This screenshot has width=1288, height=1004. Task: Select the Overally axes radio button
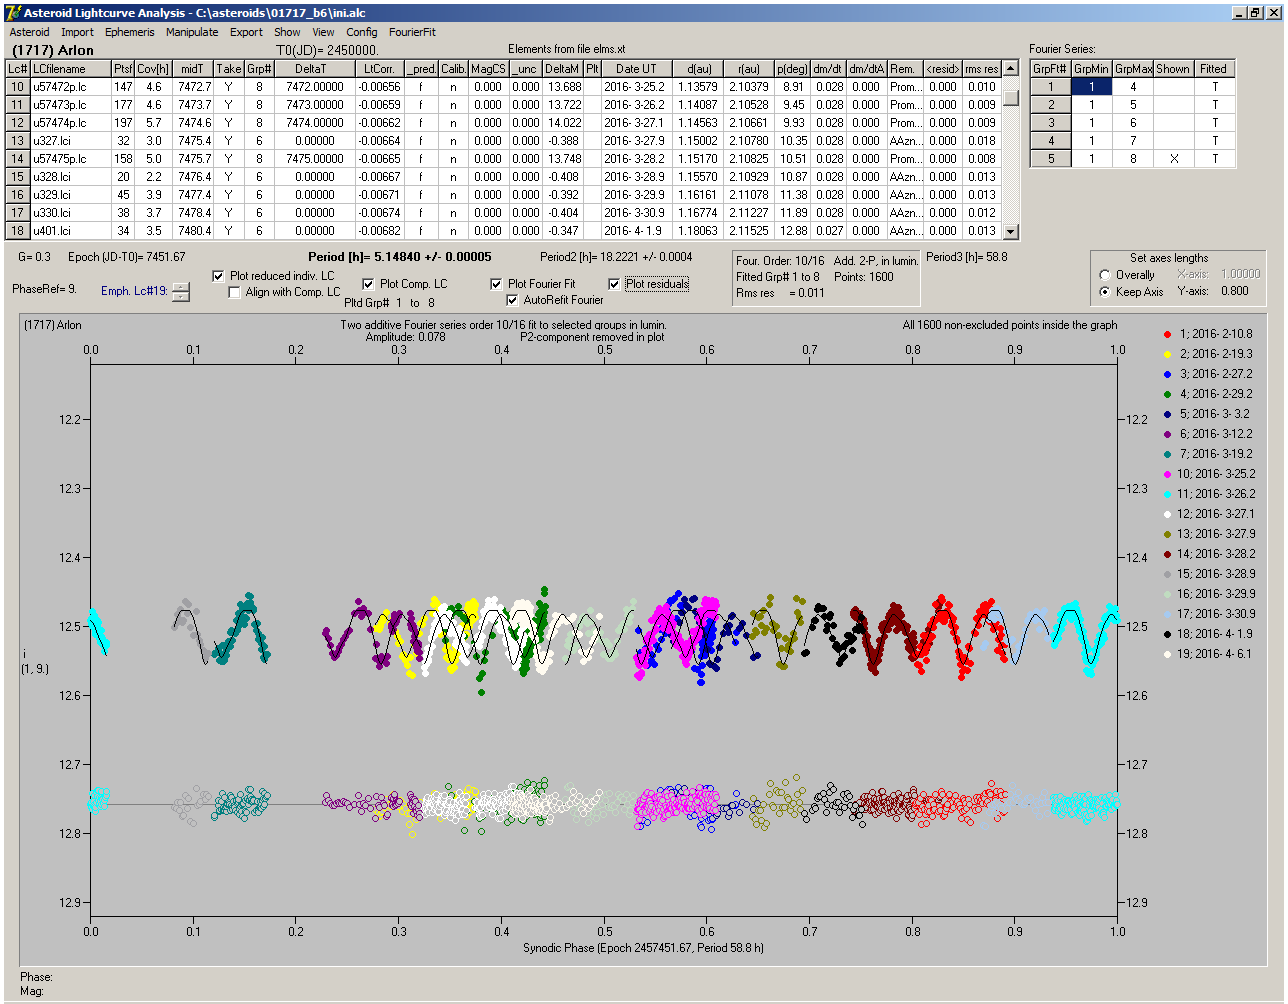point(1105,275)
